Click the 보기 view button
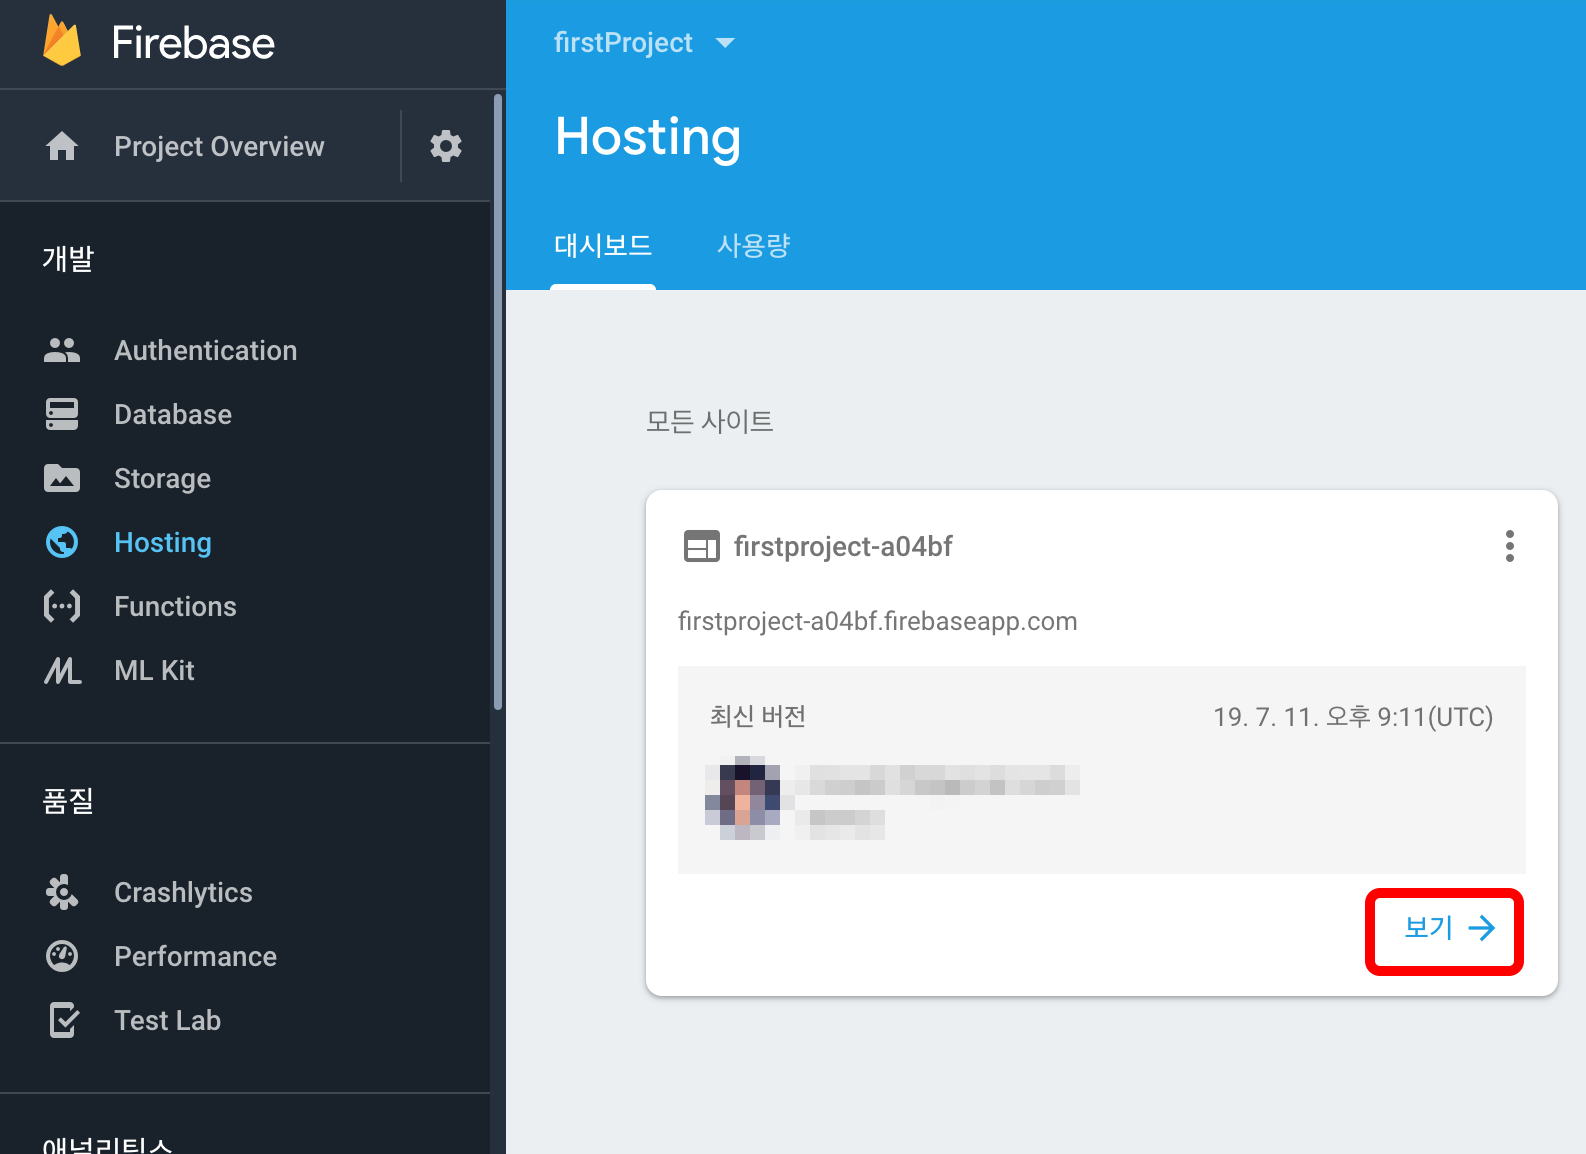This screenshot has width=1586, height=1154. pos(1448,928)
